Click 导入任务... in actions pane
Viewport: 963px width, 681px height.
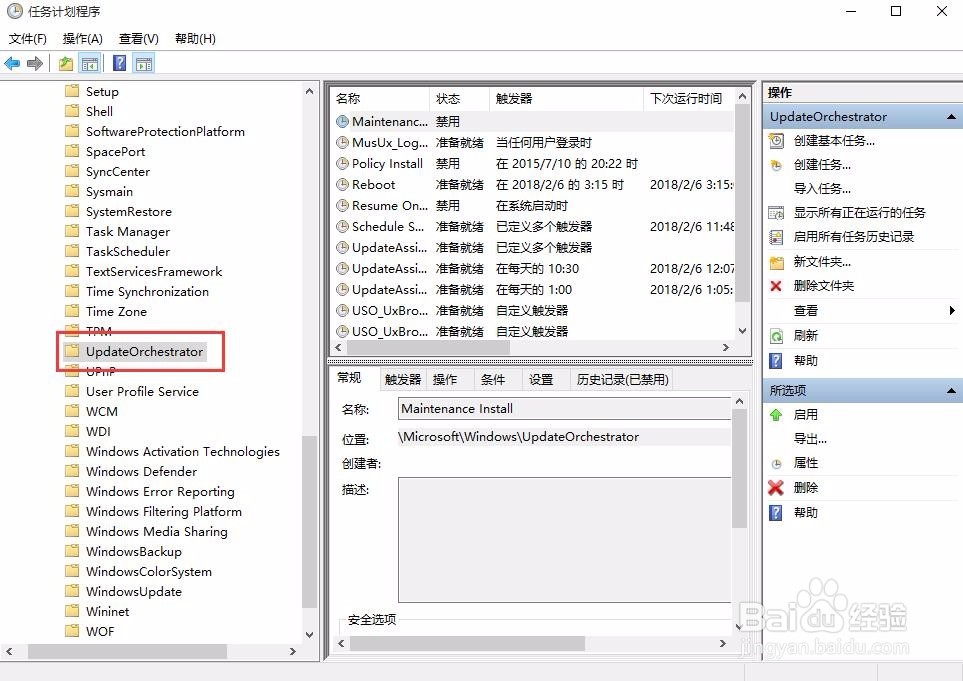[822, 189]
